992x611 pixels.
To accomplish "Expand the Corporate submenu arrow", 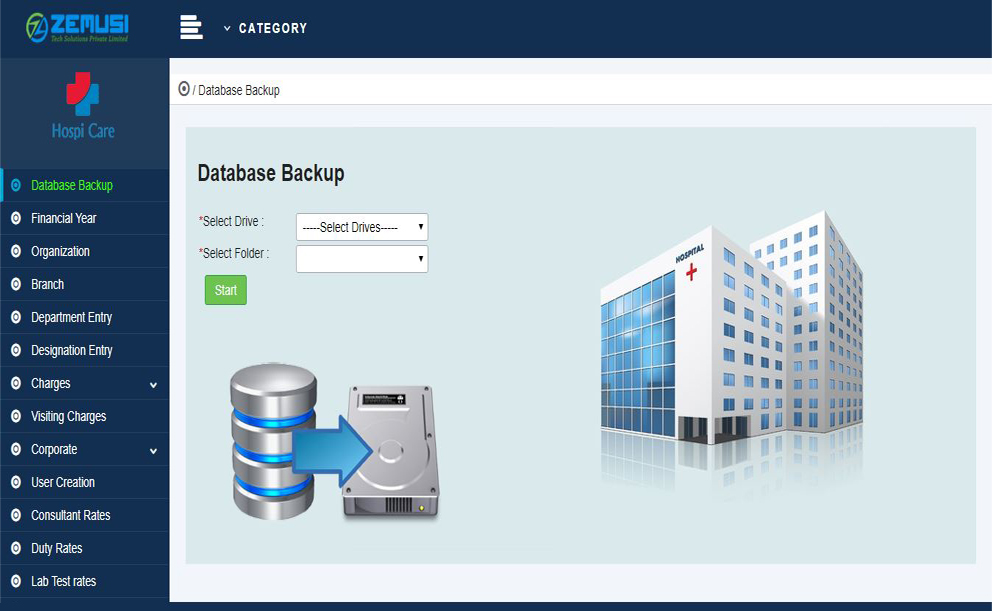I will coord(153,450).
